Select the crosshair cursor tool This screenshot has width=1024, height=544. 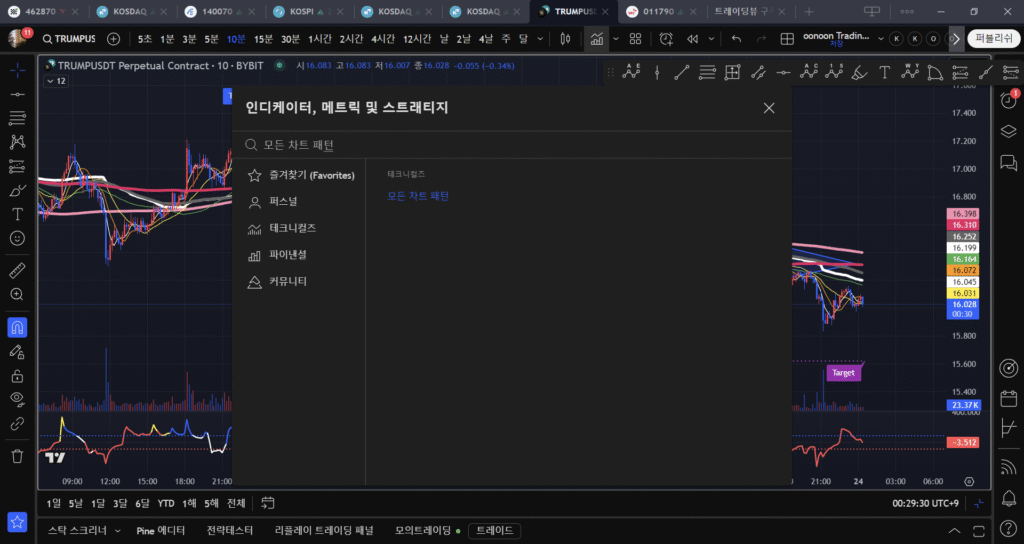(x=17, y=69)
